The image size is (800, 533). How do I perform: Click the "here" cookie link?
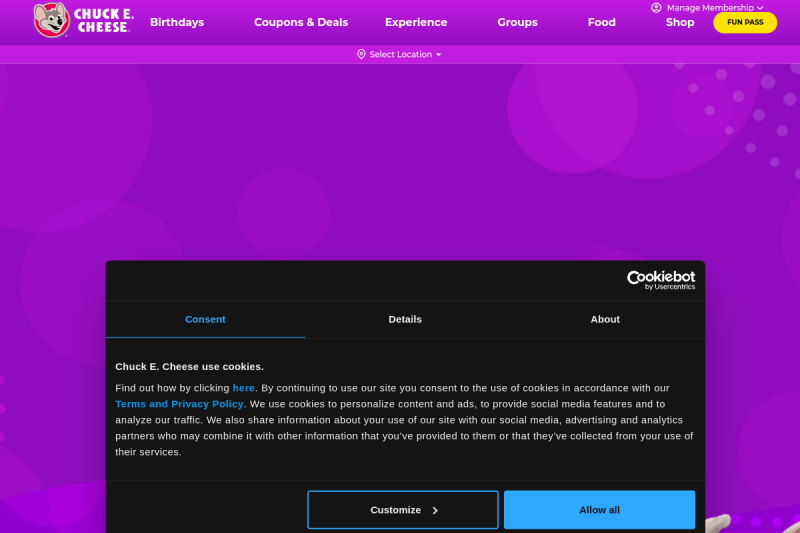pyautogui.click(x=243, y=388)
